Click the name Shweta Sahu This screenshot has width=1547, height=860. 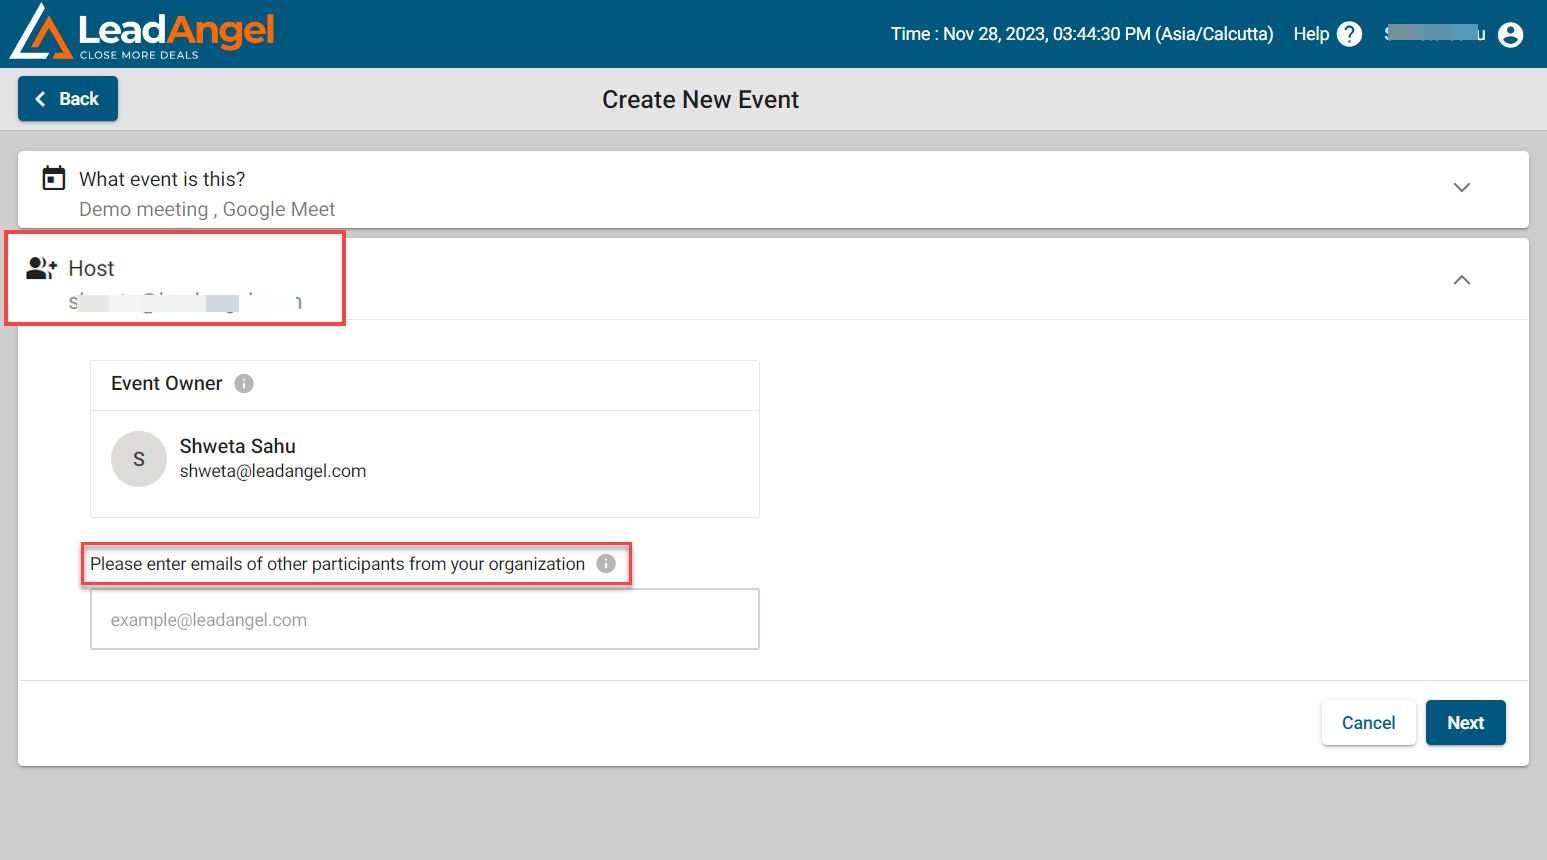[x=238, y=446]
